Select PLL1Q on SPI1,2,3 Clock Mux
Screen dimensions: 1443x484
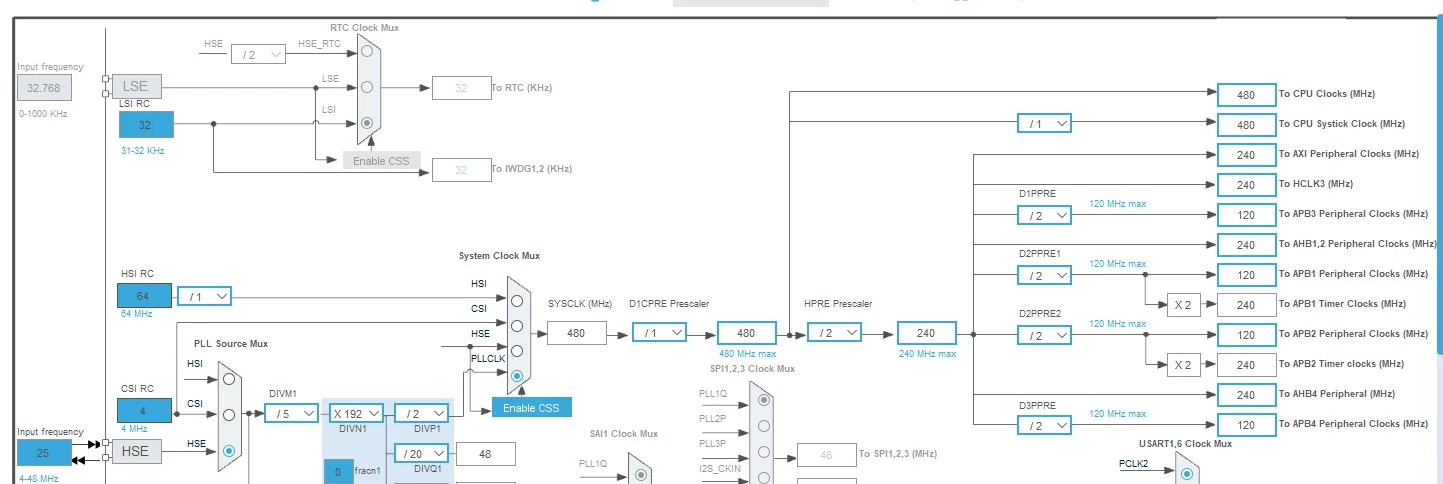point(765,400)
